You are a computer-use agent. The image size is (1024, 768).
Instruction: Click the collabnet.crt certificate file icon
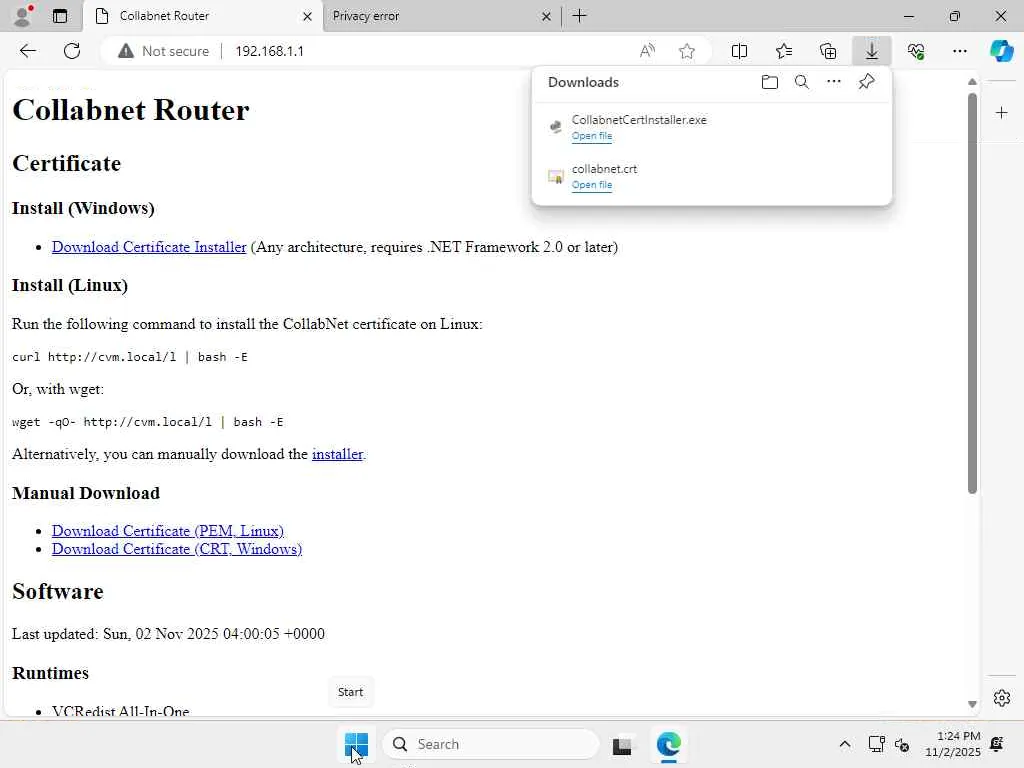556,176
